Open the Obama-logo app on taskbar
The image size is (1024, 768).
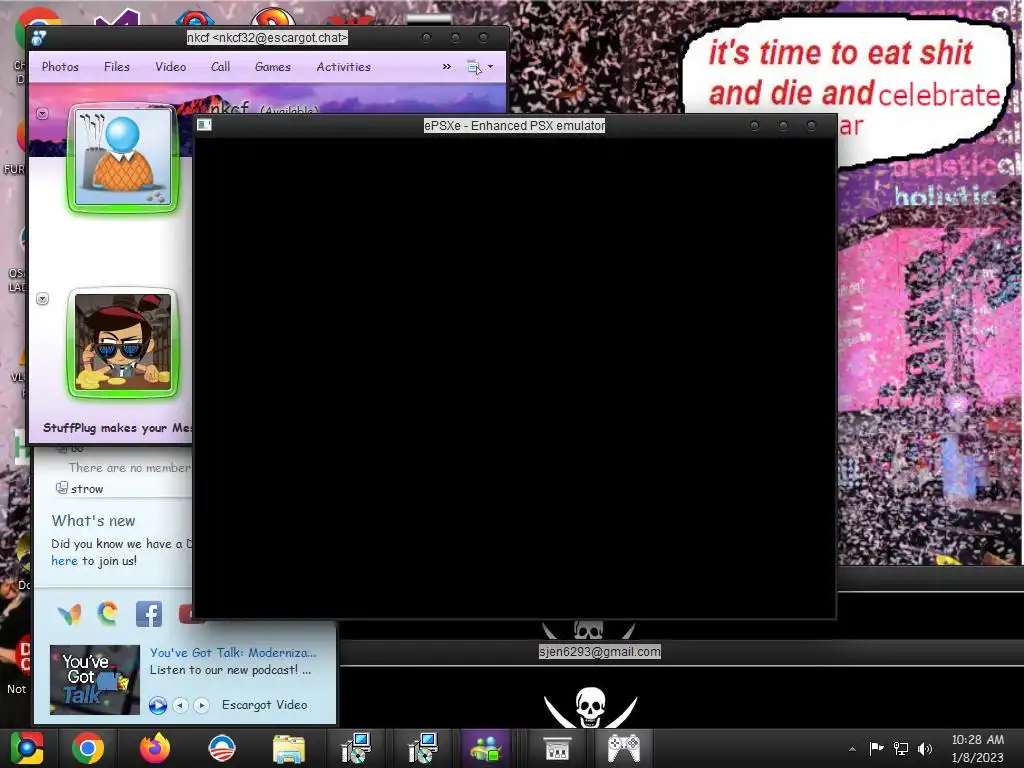[x=222, y=748]
